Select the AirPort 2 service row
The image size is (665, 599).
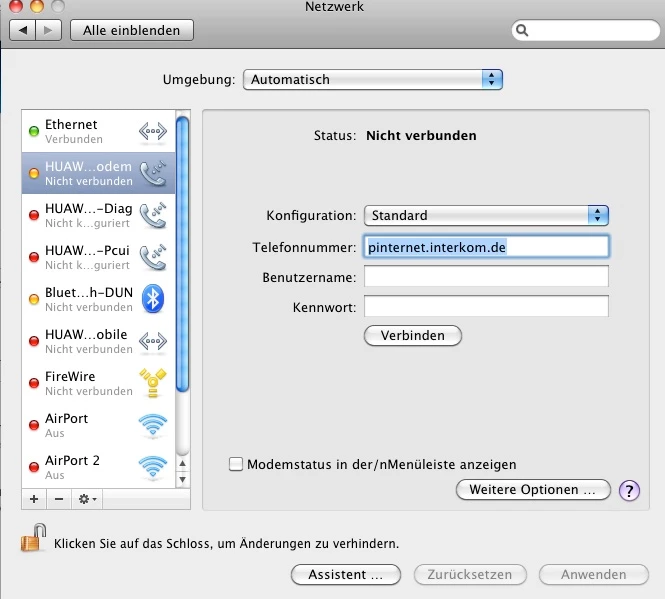(98, 467)
